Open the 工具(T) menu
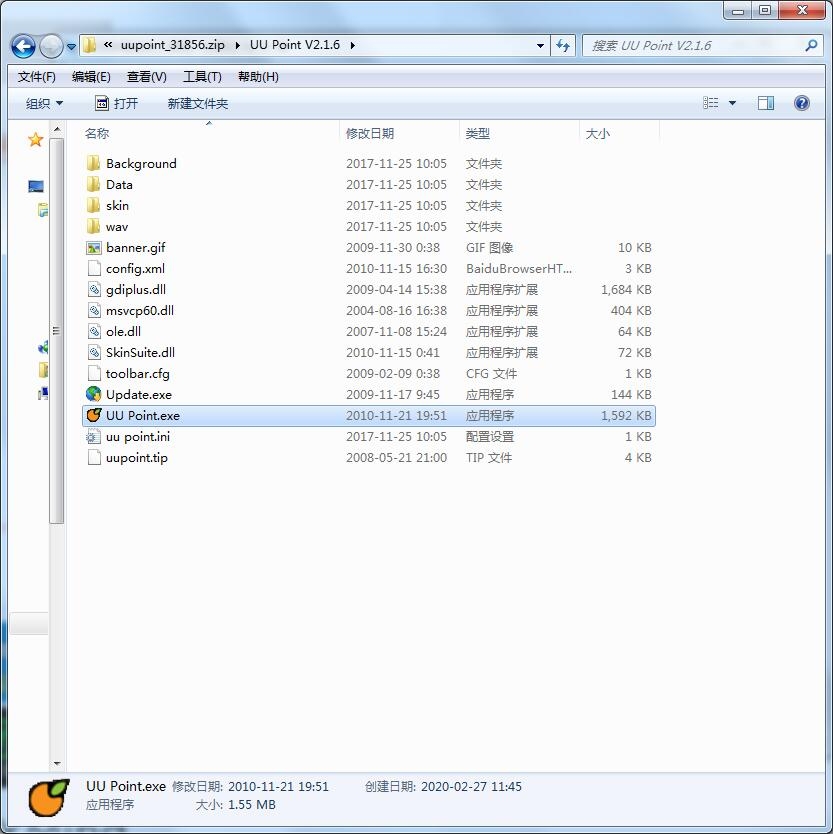 tap(202, 77)
